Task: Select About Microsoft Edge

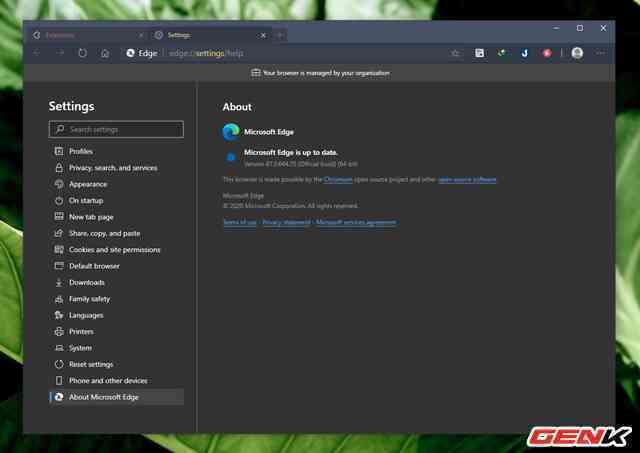Action: tap(116, 397)
